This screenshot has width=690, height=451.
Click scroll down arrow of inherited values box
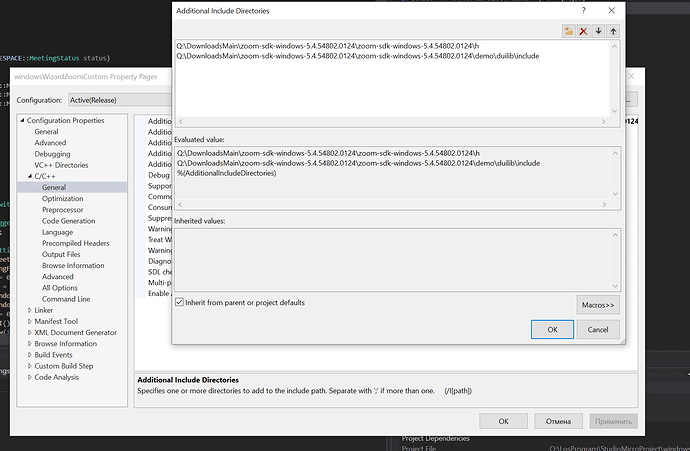[615, 286]
